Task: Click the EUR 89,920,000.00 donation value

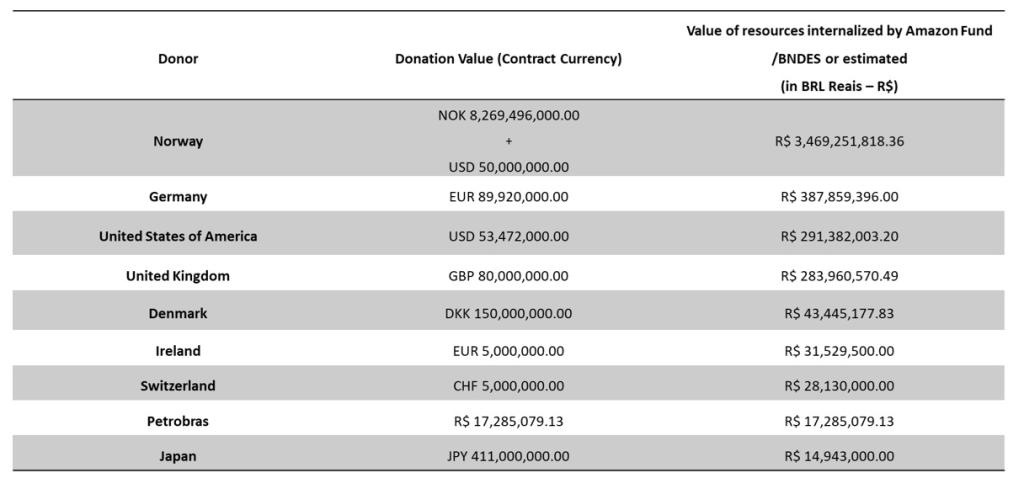Action: click(508, 197)
